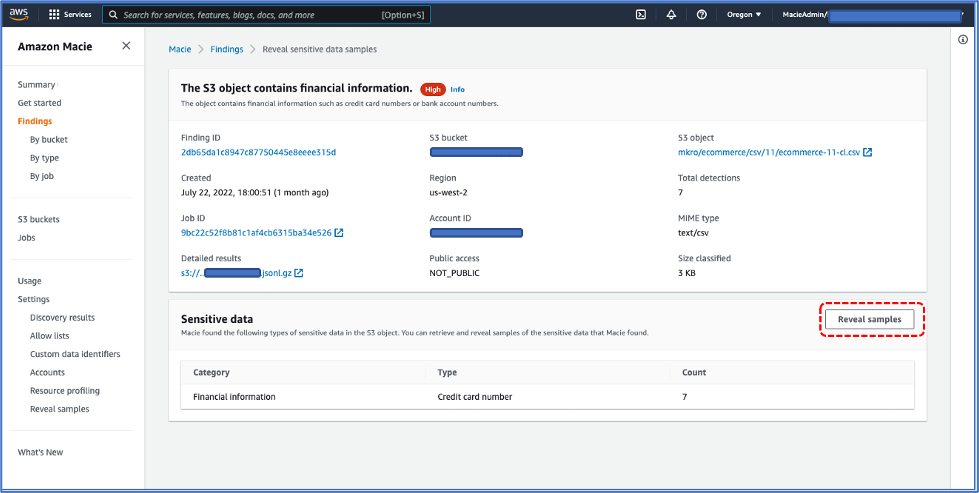The height and width of the screenshot is (493, 979).
Task: Click the Category column header
Action: (x=212, y=373)
